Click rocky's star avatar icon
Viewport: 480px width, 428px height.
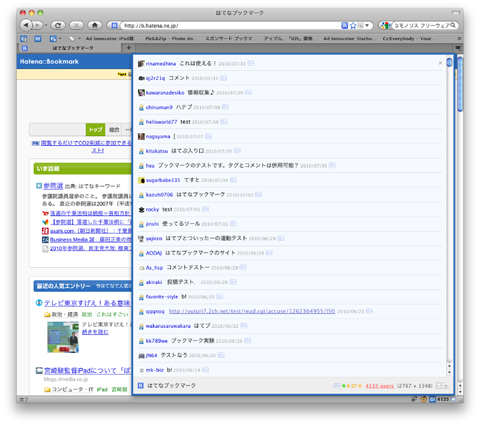click(x=141, y=209)
